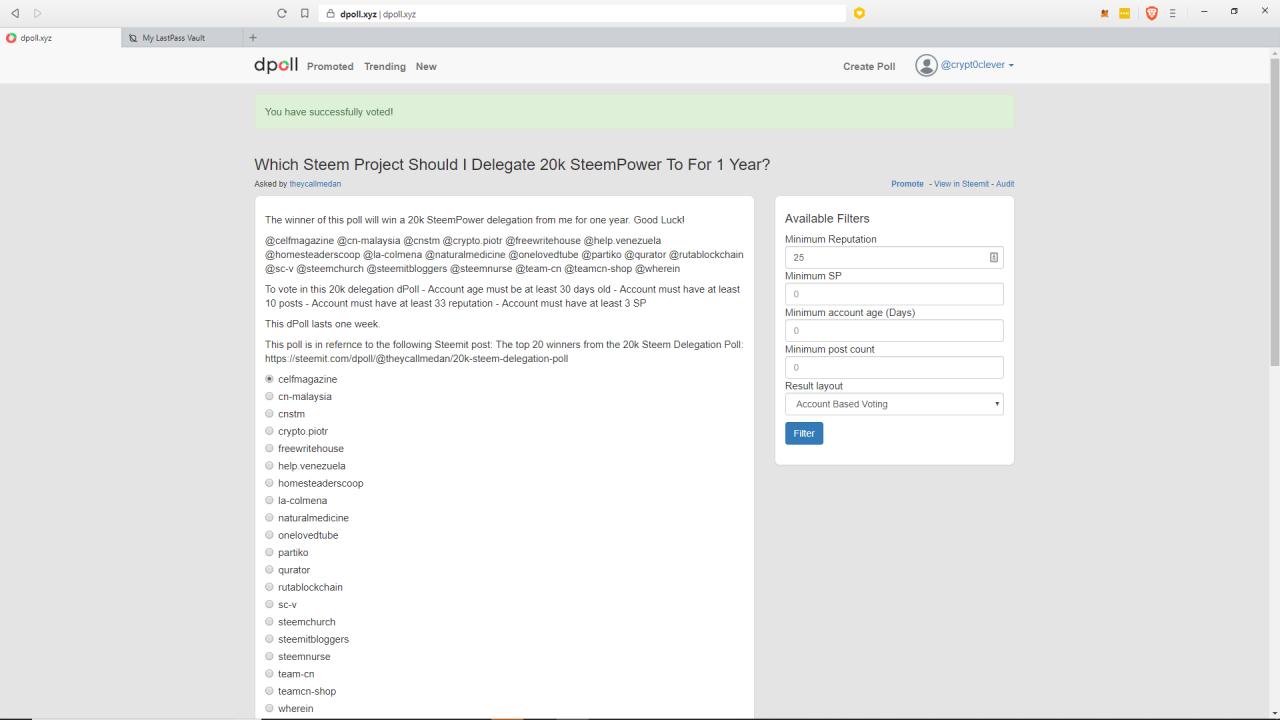The image size is (1280, 720).
Task: Open the Trending polls page
Action: [385, 67]
